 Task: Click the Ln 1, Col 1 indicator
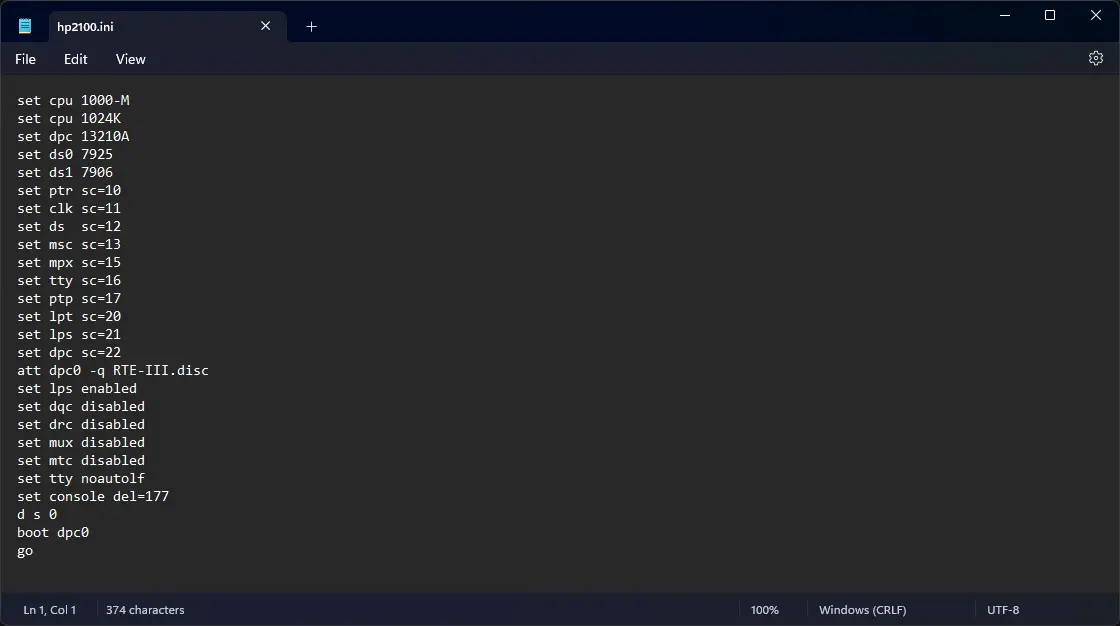click(x=50, y=610)
